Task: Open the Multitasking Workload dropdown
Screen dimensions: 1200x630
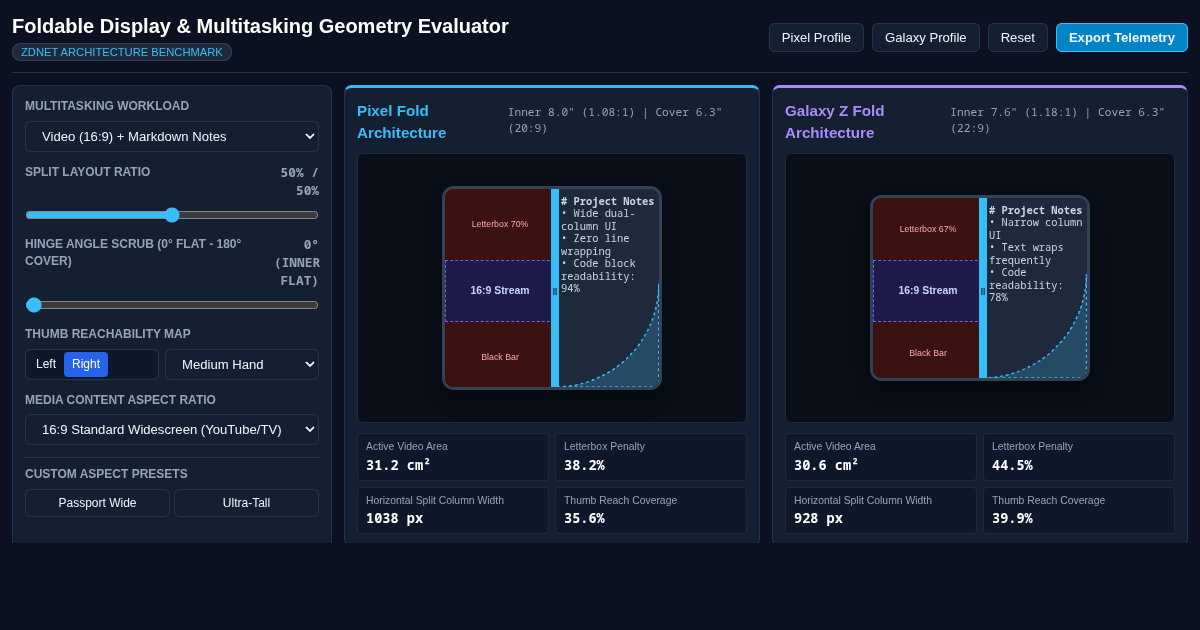Action: coord(172,136)
